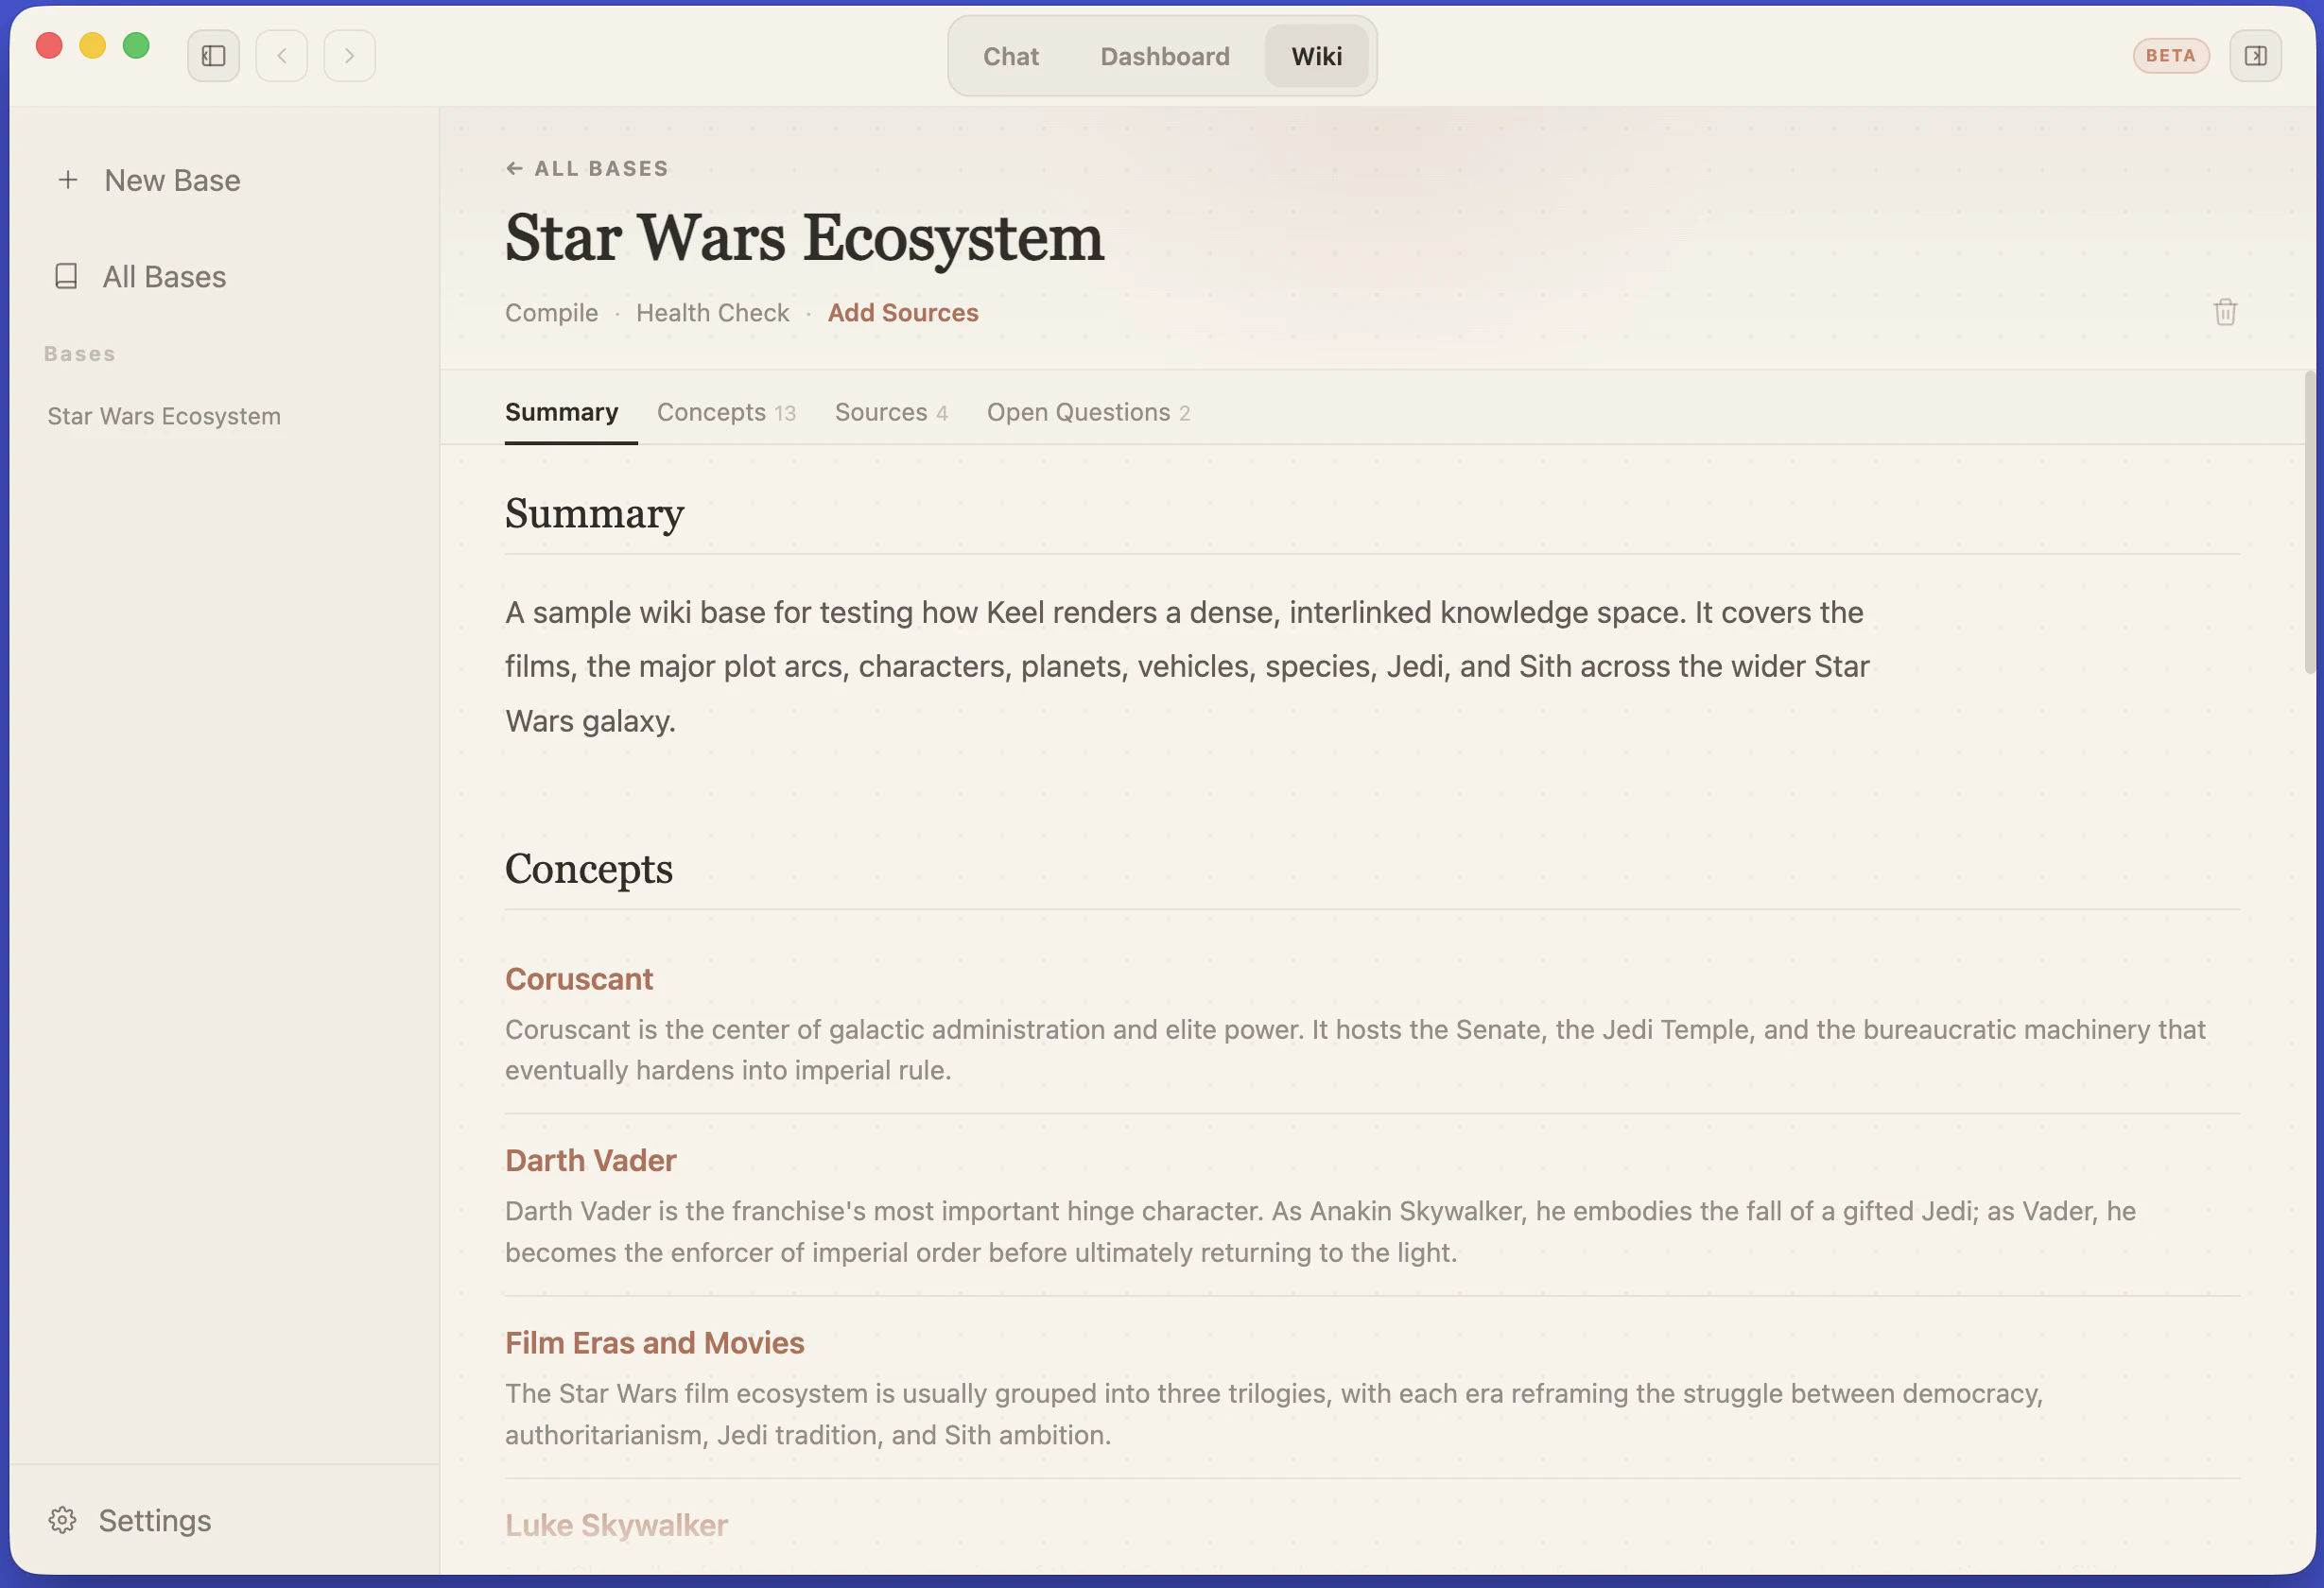Open the Concepts tab
The height and width of the screenshot is (1588, 2324).
coord(726,412)
